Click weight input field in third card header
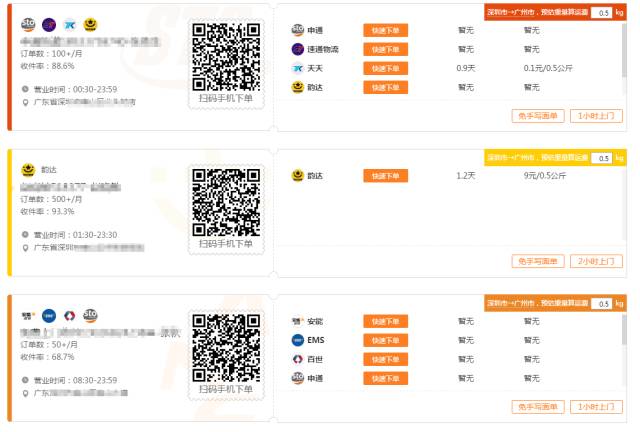 coord(602,303)
